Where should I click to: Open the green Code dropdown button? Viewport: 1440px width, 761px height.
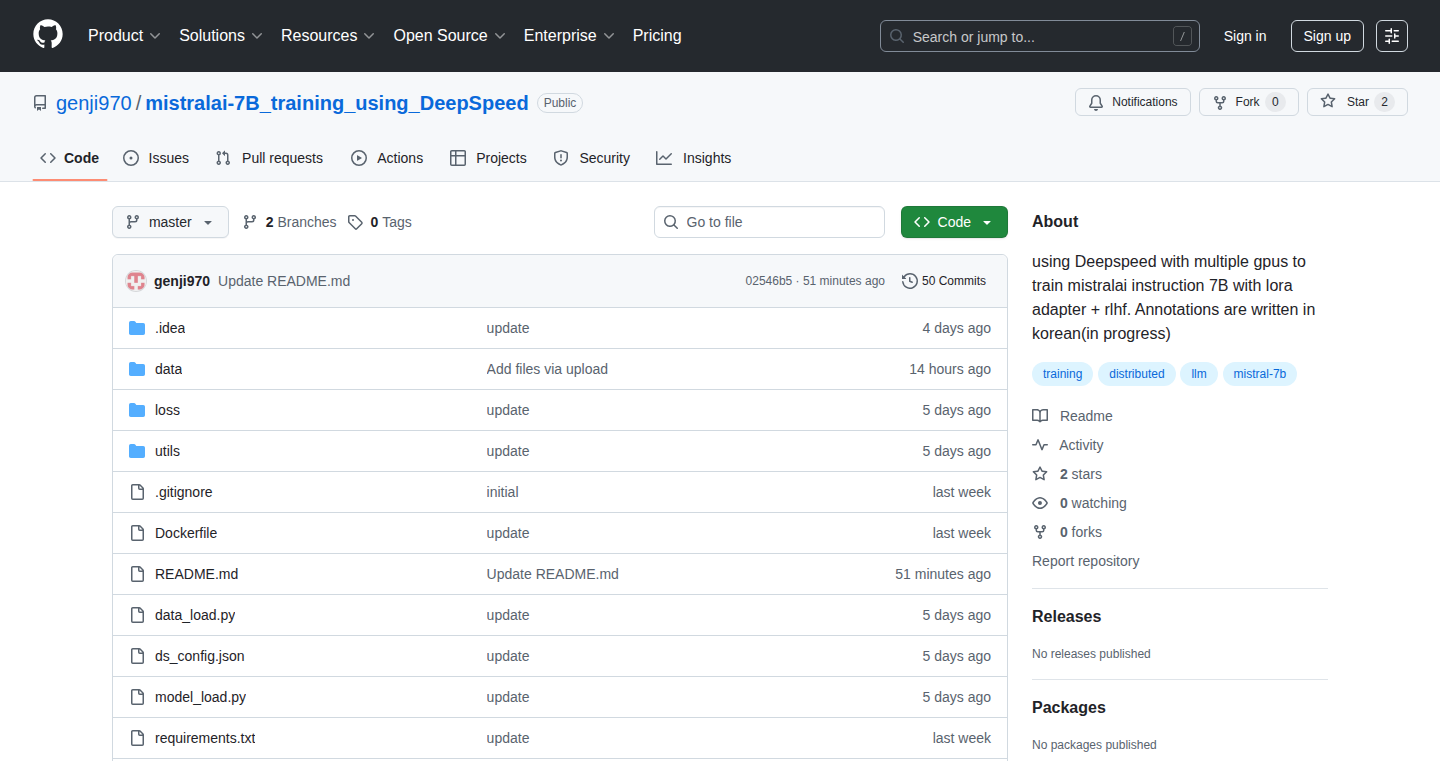[954, 222]
